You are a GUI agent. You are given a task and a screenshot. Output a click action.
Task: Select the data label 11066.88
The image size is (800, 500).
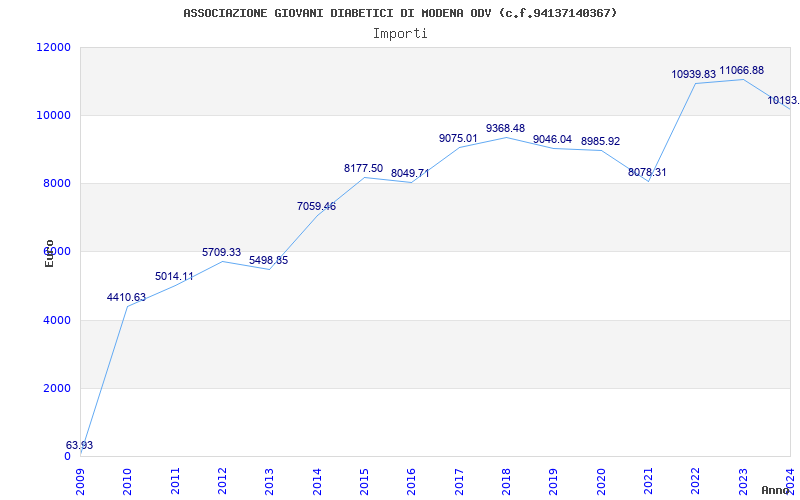[x=741, y=70]
